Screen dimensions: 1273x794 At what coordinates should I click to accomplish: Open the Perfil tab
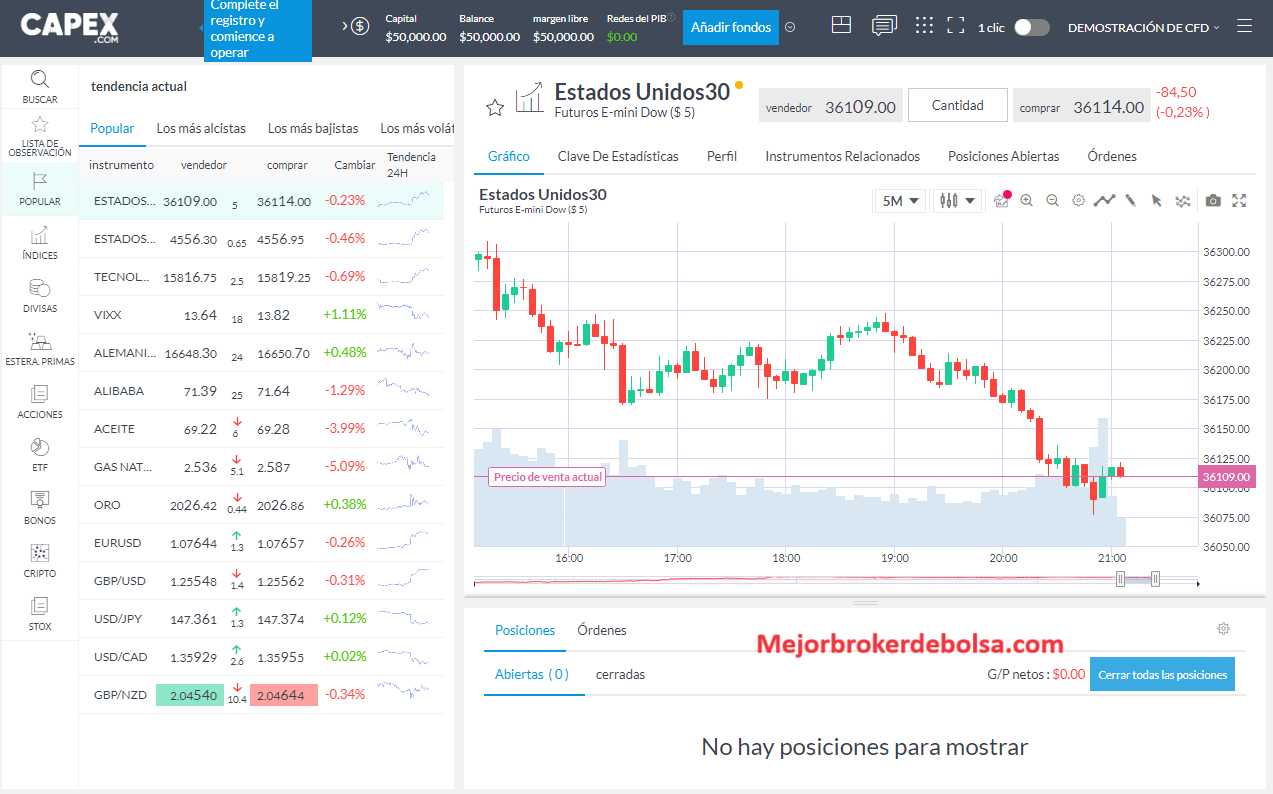[x=722, y=156]
